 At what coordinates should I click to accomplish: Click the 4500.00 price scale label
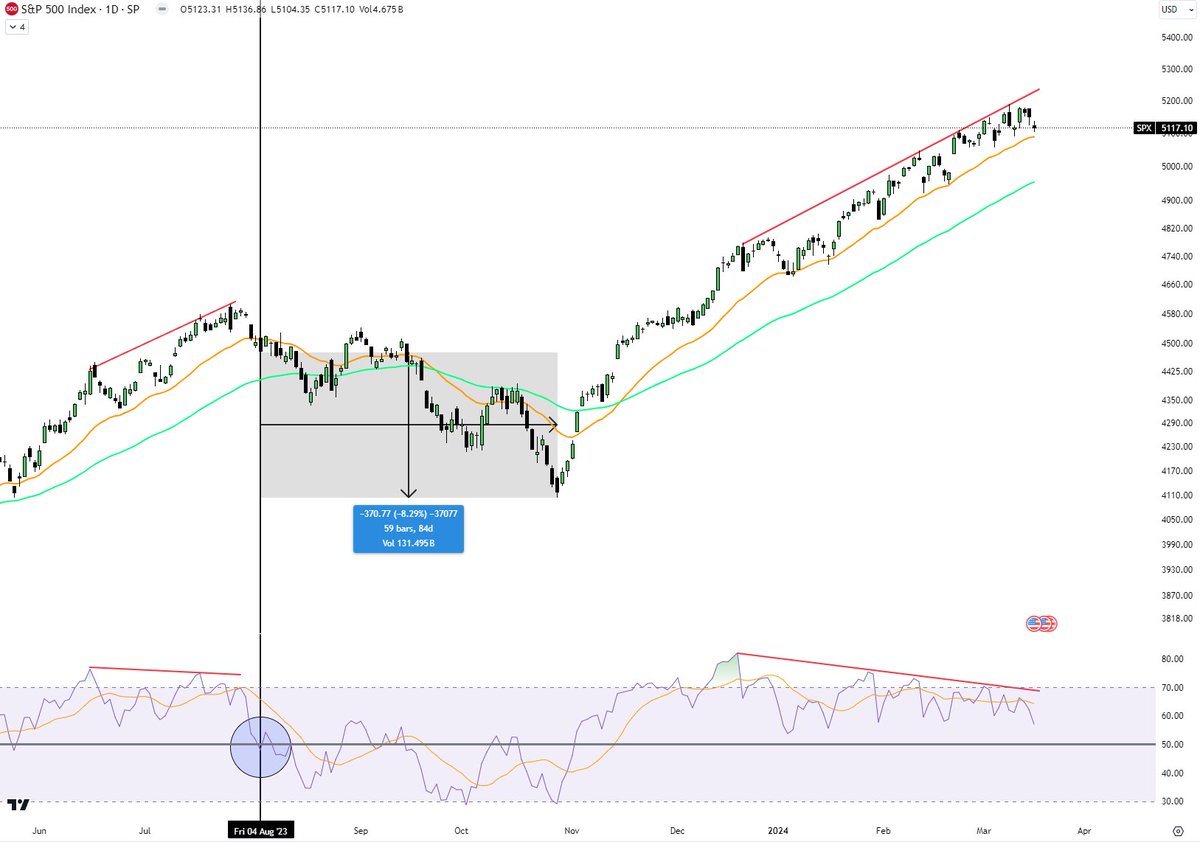pyautogui.click(x=1176, y=343)
